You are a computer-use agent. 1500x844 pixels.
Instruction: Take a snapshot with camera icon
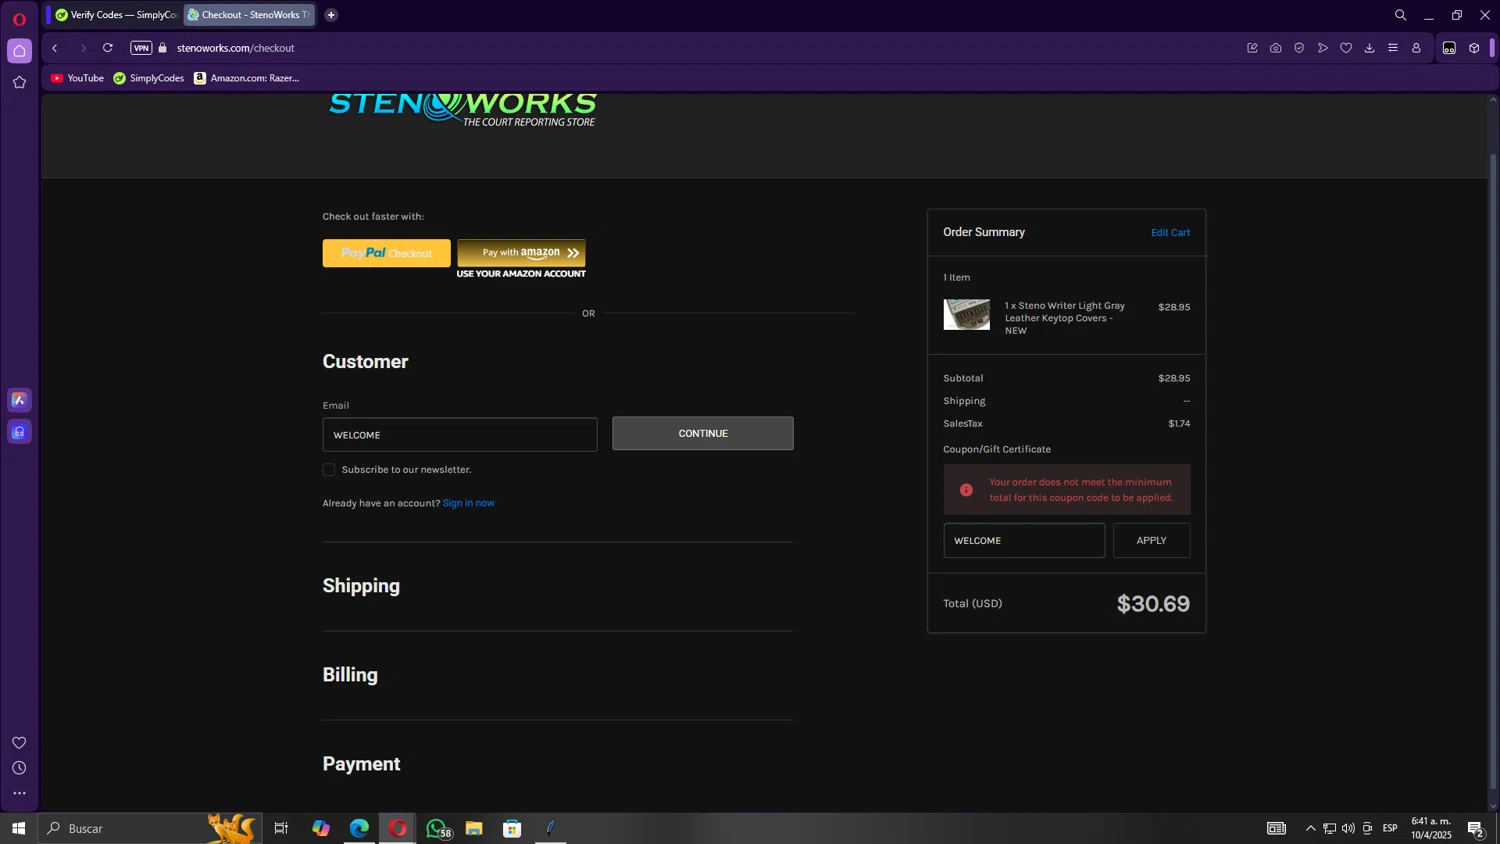click(1276, 48)
